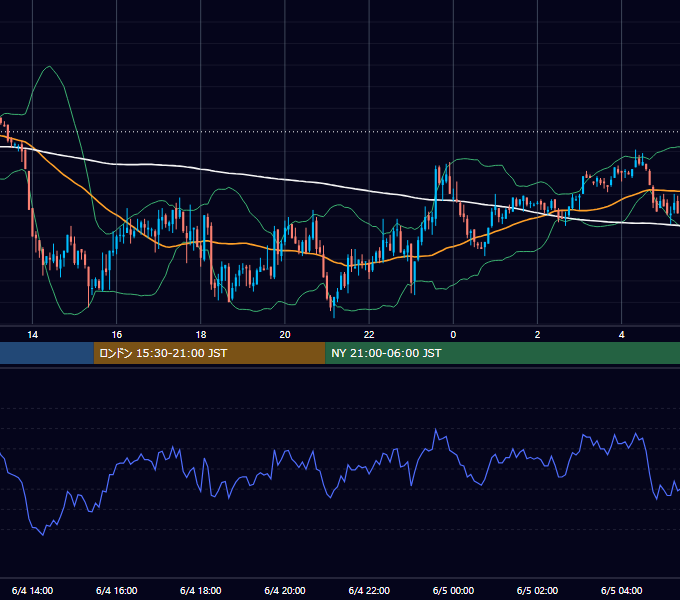Click the 0 hour label on price chart axis
680x600 pixels.
(x=453, y=335)
